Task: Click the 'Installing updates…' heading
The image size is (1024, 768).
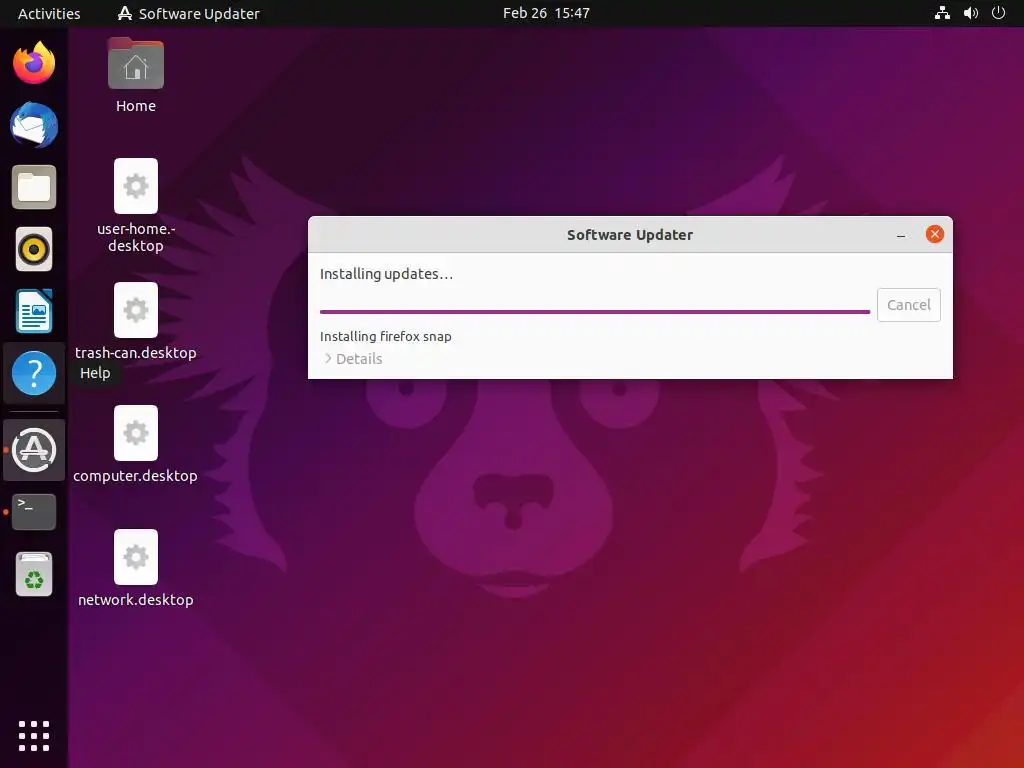Action: (x=386, y=274)
